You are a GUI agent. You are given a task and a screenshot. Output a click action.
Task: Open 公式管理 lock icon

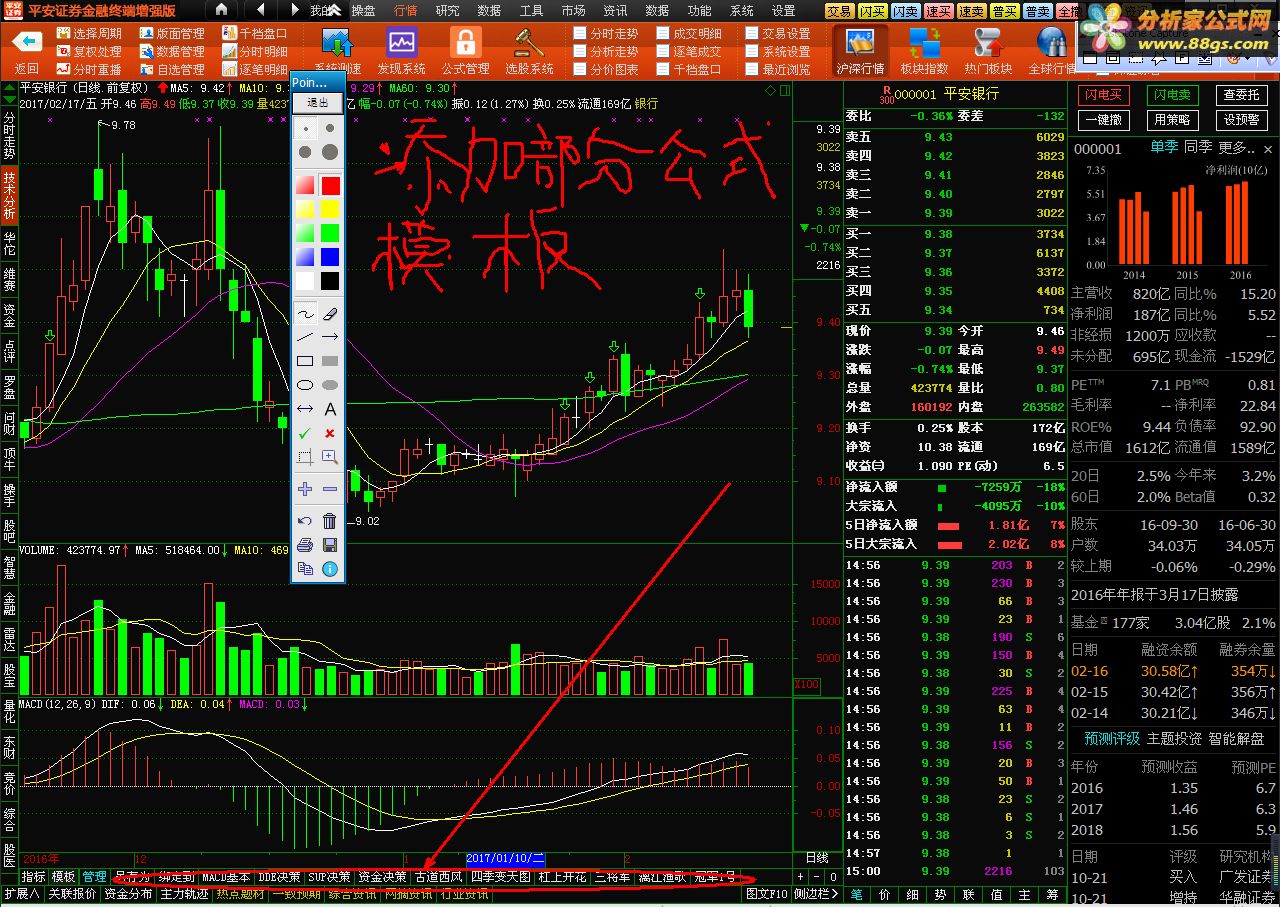click(x=465, y=42)
